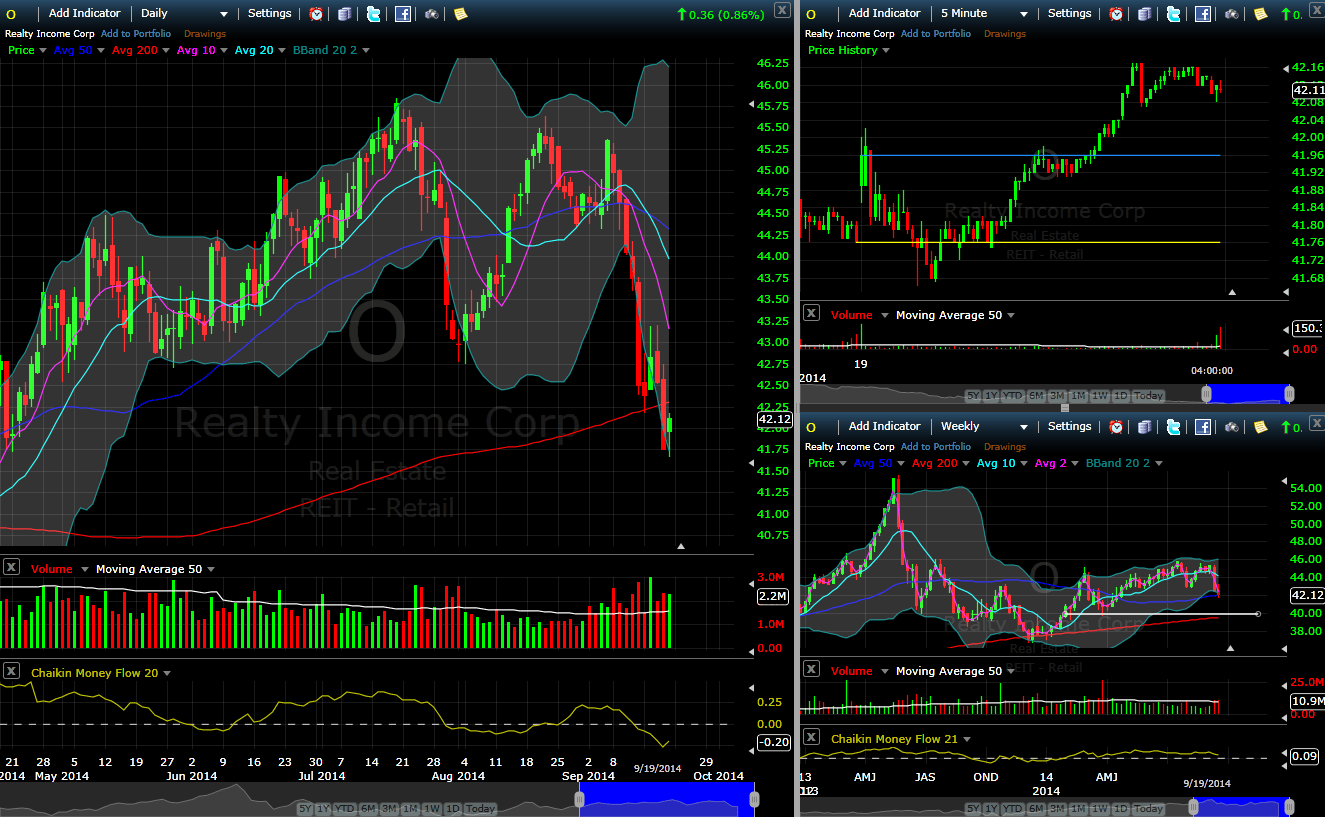This screenshot has height=817, width=1325.
Task: Open Add Indicator in Weekly chart
Action: pyautogui.click(x=884, y=427)
